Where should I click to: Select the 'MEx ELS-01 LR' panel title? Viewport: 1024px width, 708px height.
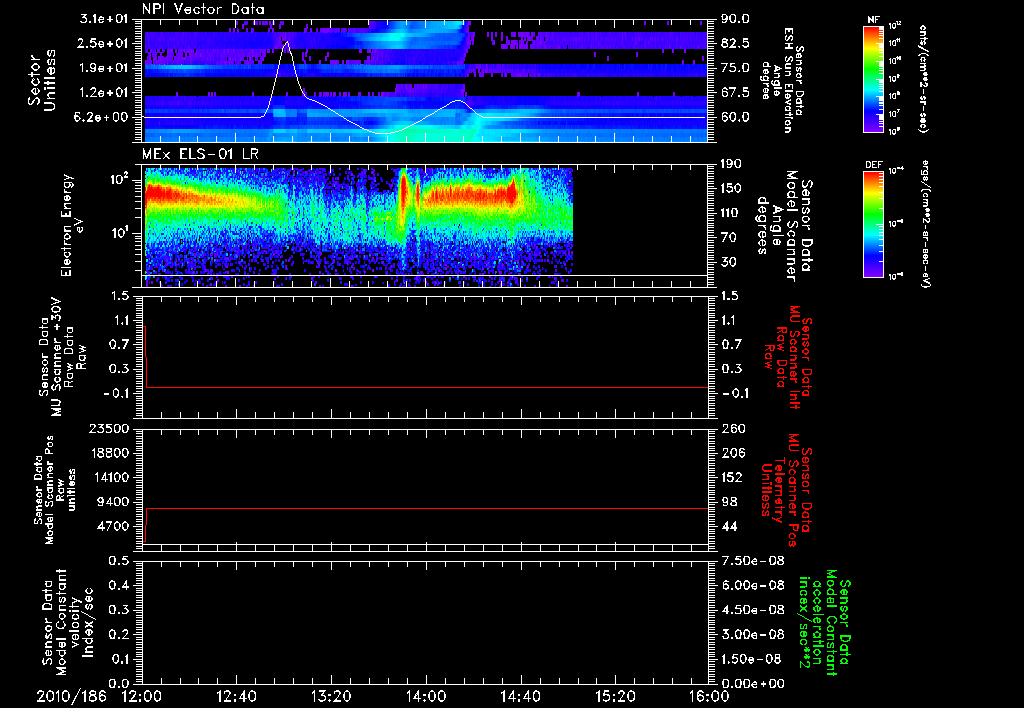[200, 154]
